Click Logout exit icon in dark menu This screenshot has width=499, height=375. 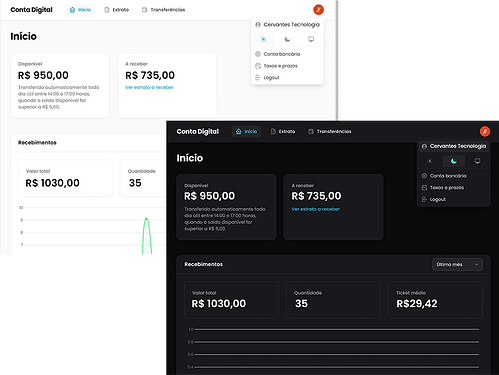424,199
